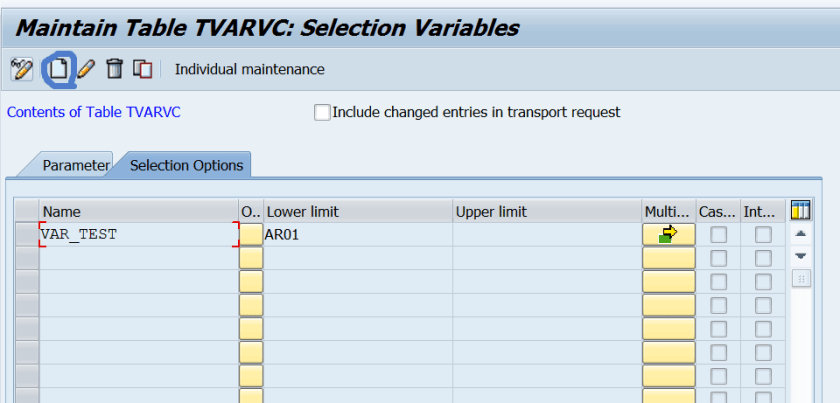Select the Selection Options tab
Viewport: 840px width, 403px height.
(x=186, y=165)
